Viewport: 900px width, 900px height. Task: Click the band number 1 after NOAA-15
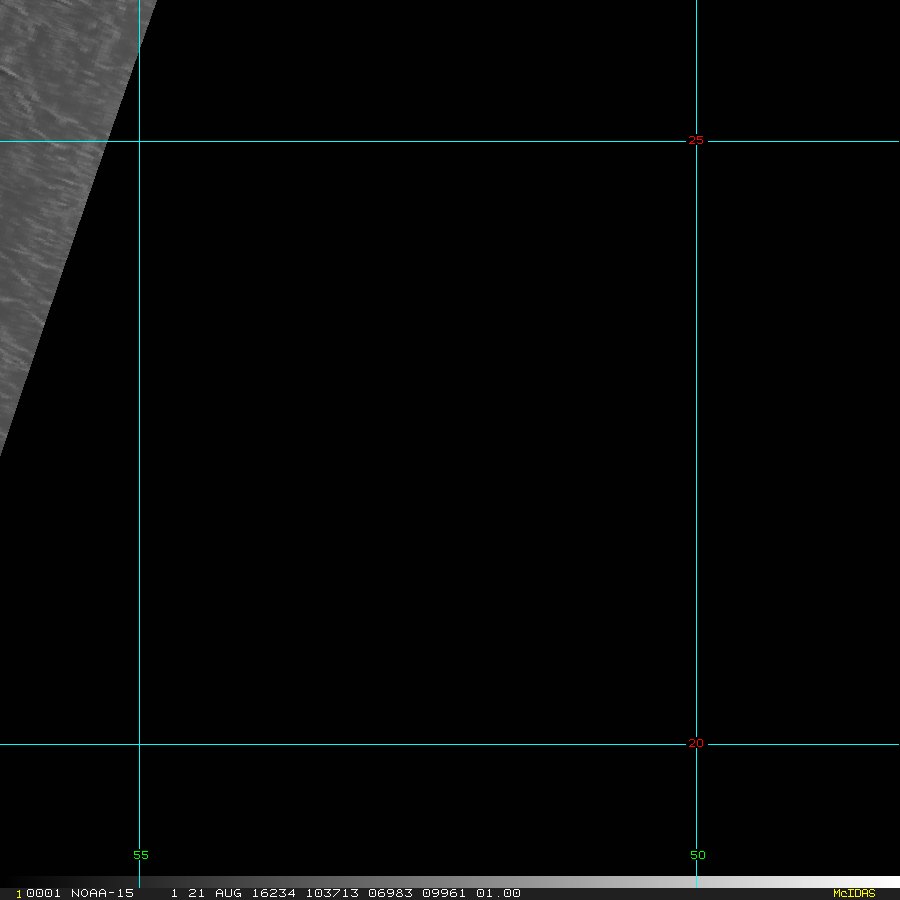point(174,893)
